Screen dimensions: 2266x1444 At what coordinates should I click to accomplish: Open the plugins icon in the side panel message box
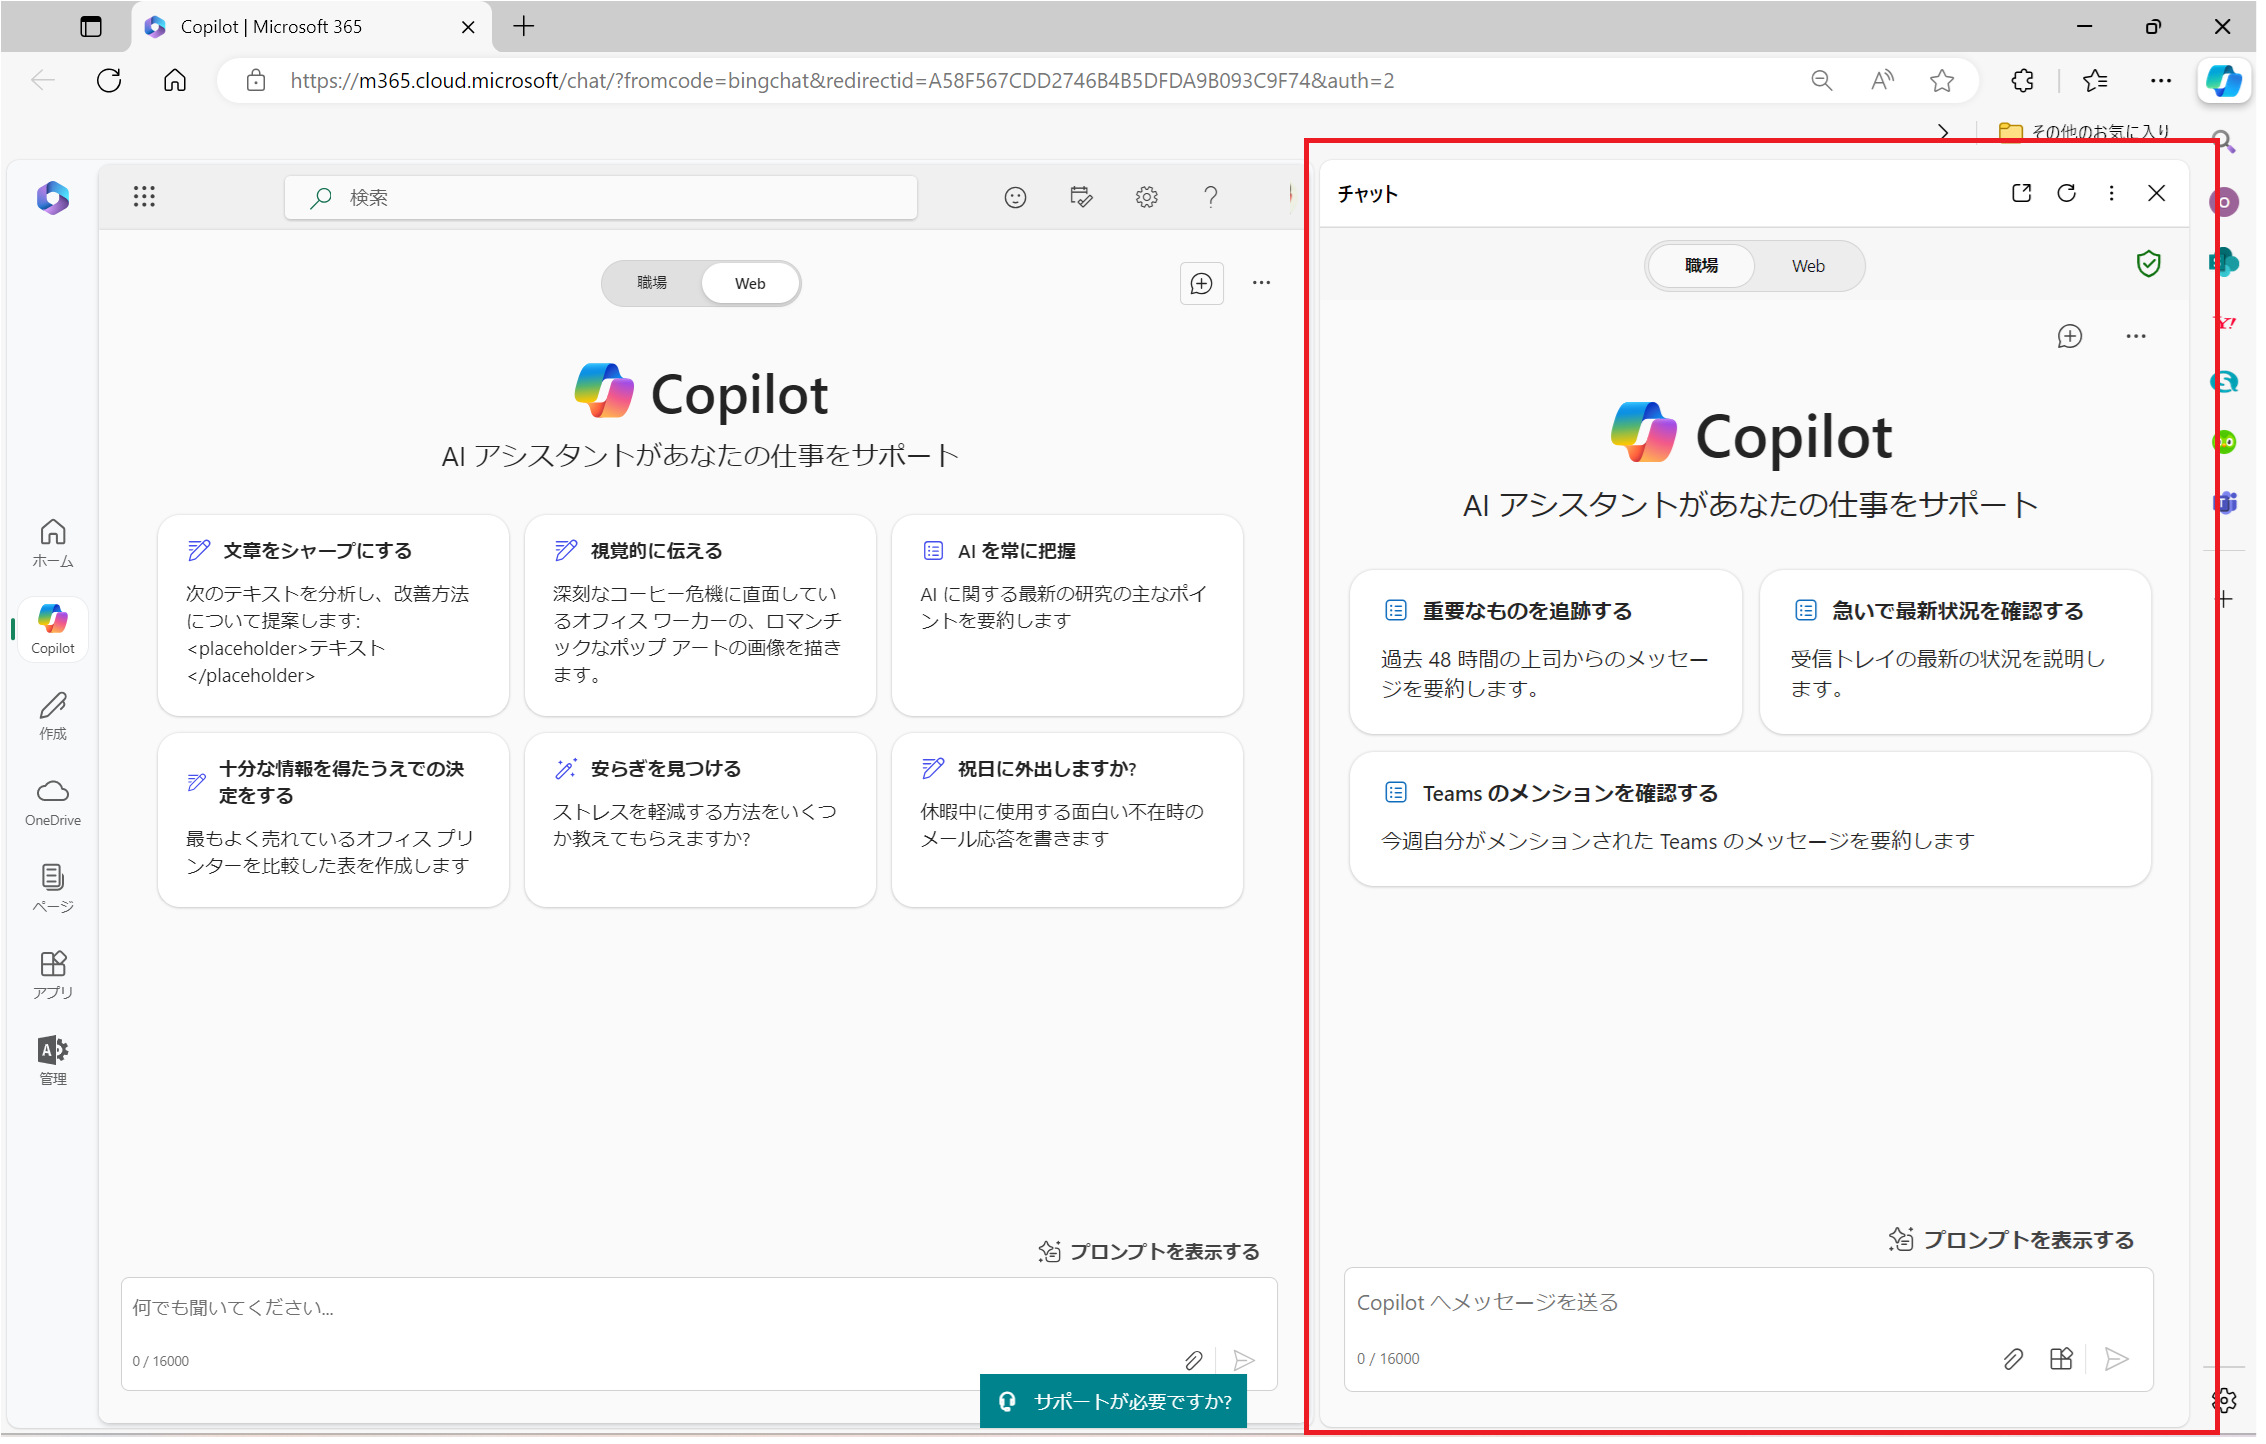coord(2061,1359)
